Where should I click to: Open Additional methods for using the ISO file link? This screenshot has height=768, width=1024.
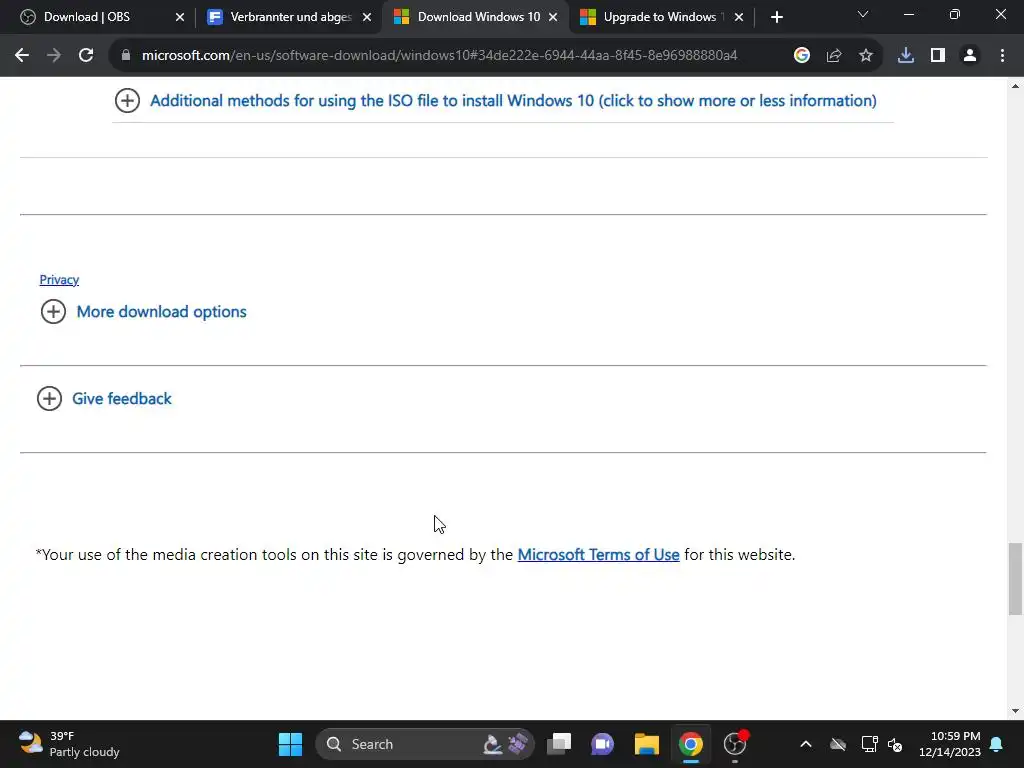tap(513, 101)
